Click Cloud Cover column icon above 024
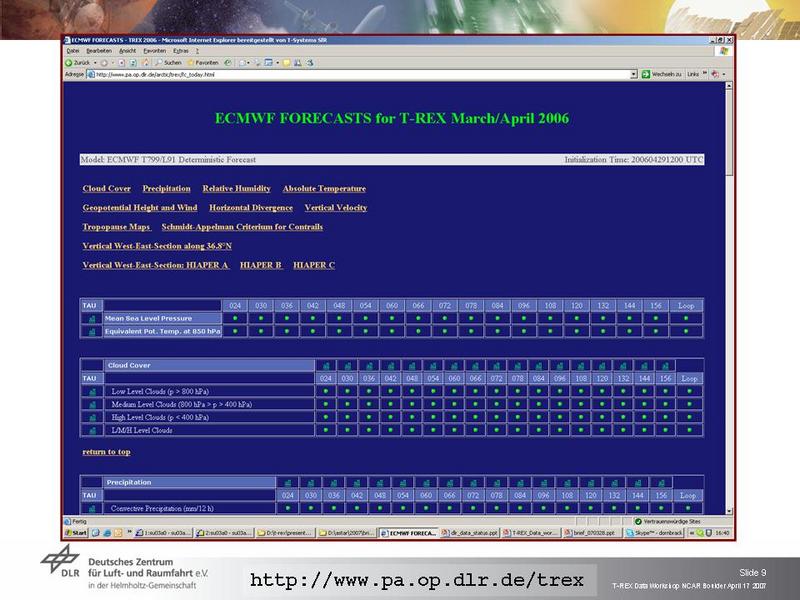 tap(326, 366)
